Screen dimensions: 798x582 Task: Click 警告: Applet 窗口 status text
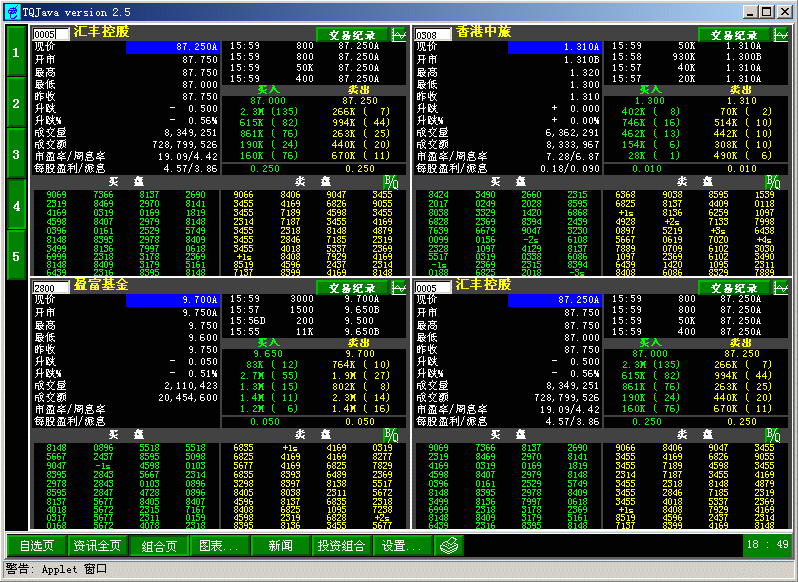click(56, 569)
